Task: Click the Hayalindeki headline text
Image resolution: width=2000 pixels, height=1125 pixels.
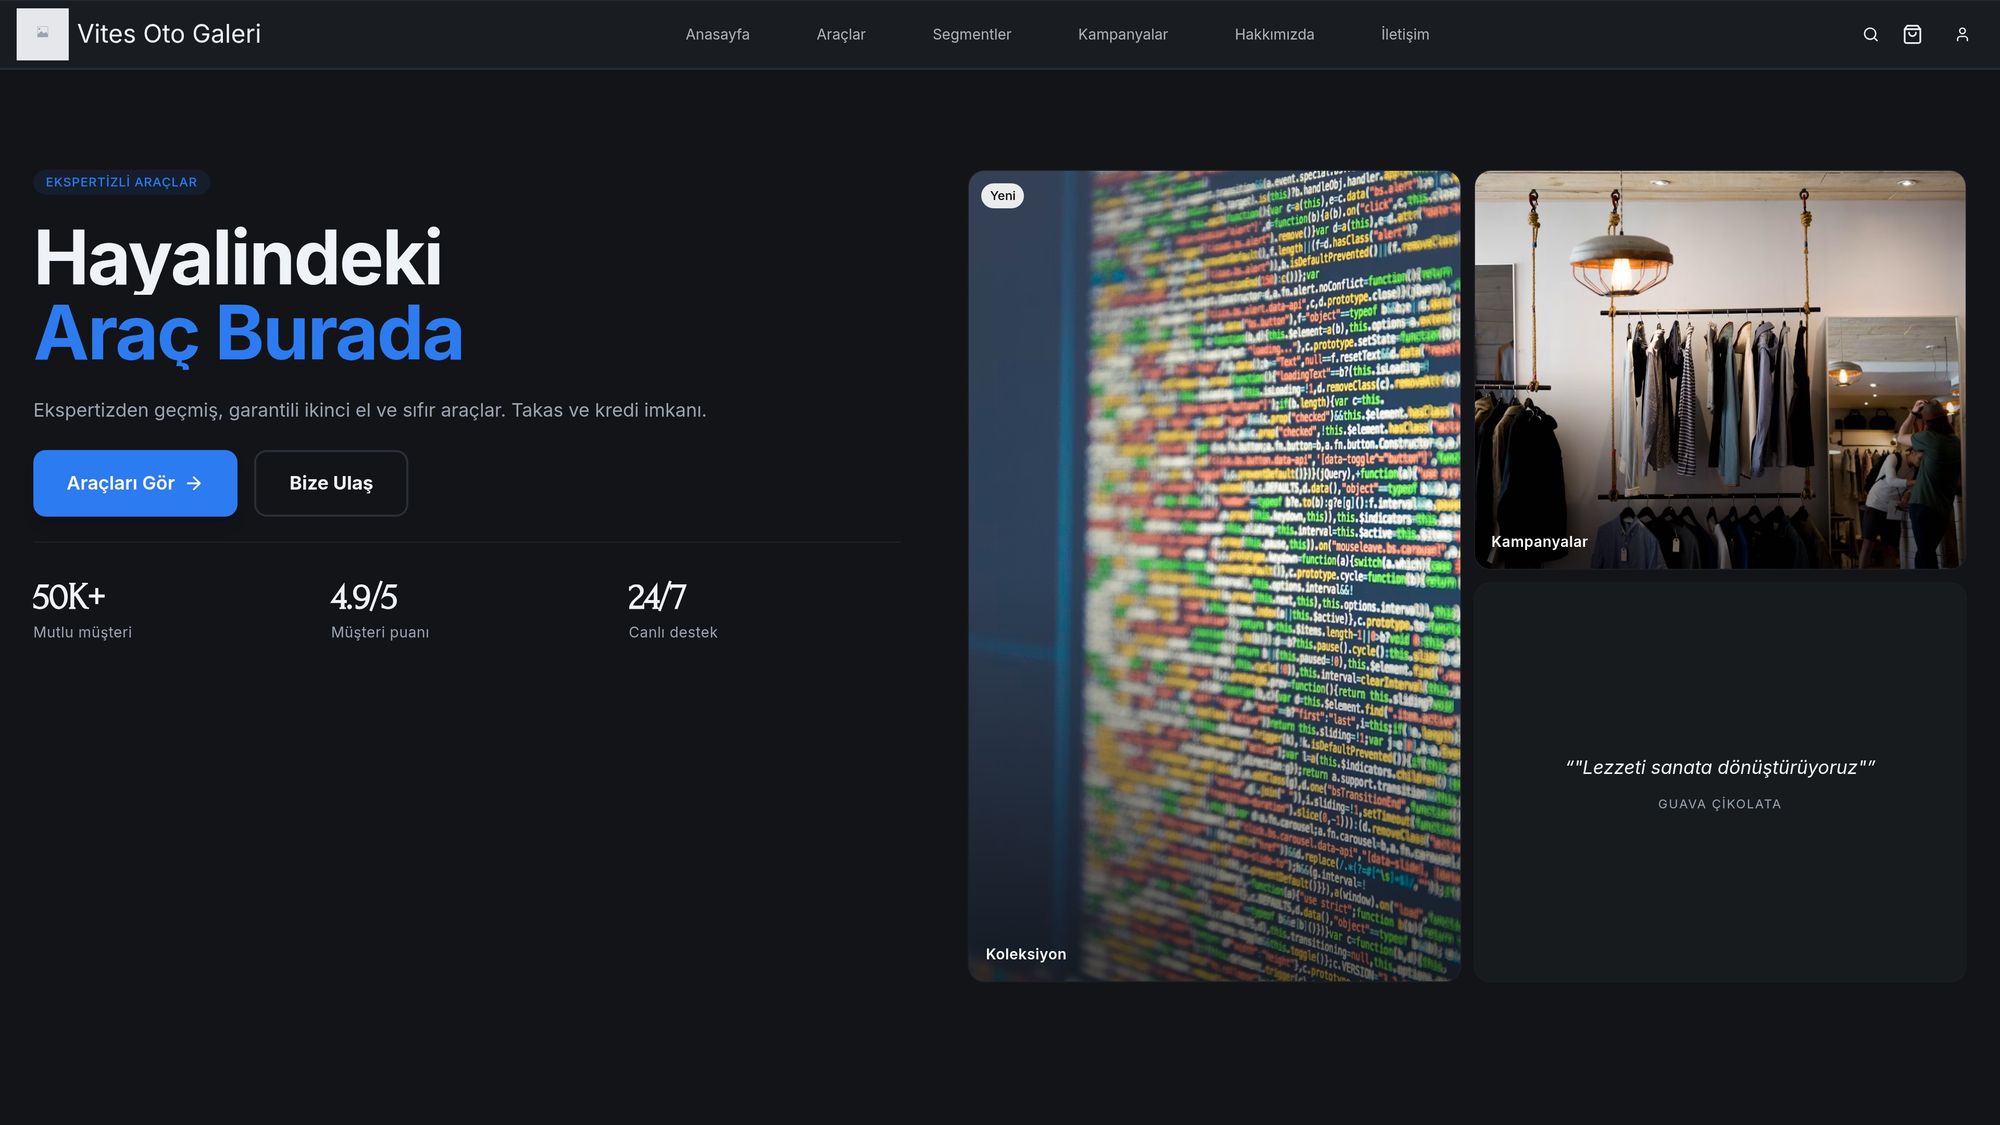Action: (238, 258)
